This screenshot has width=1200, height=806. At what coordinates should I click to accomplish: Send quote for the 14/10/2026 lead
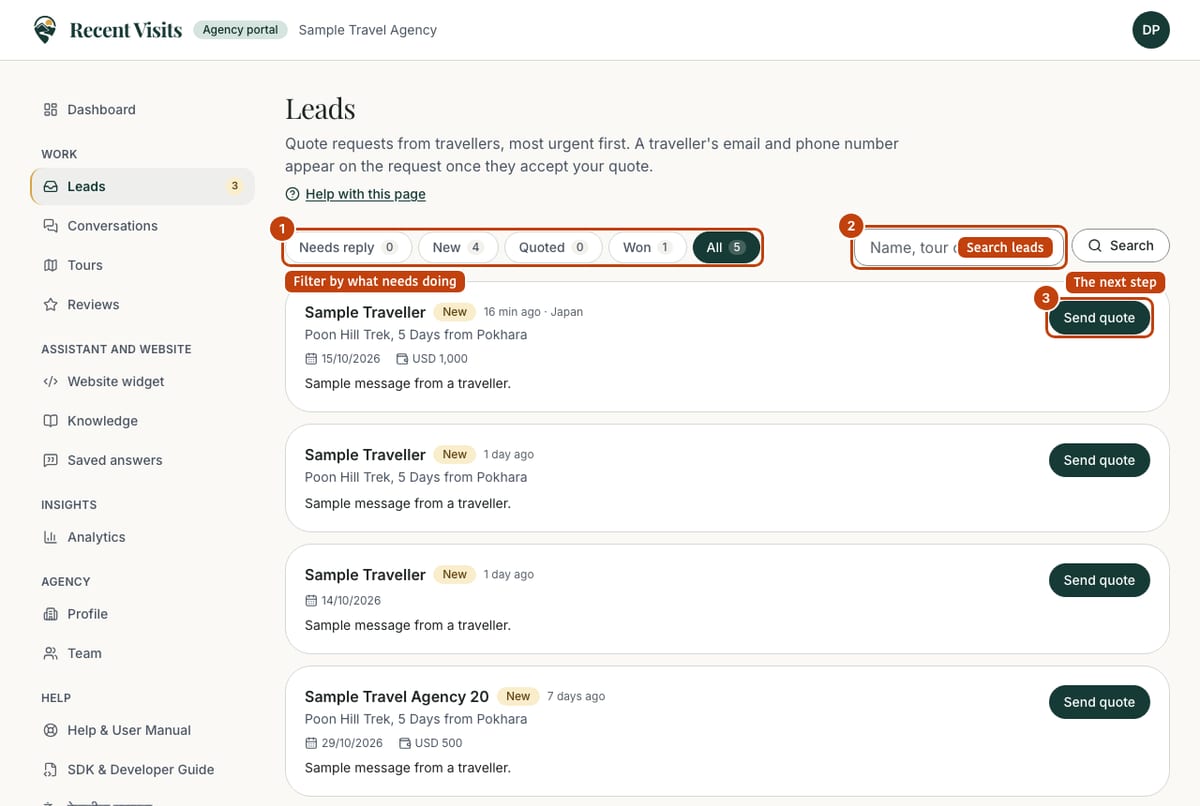pos(1099,580)
